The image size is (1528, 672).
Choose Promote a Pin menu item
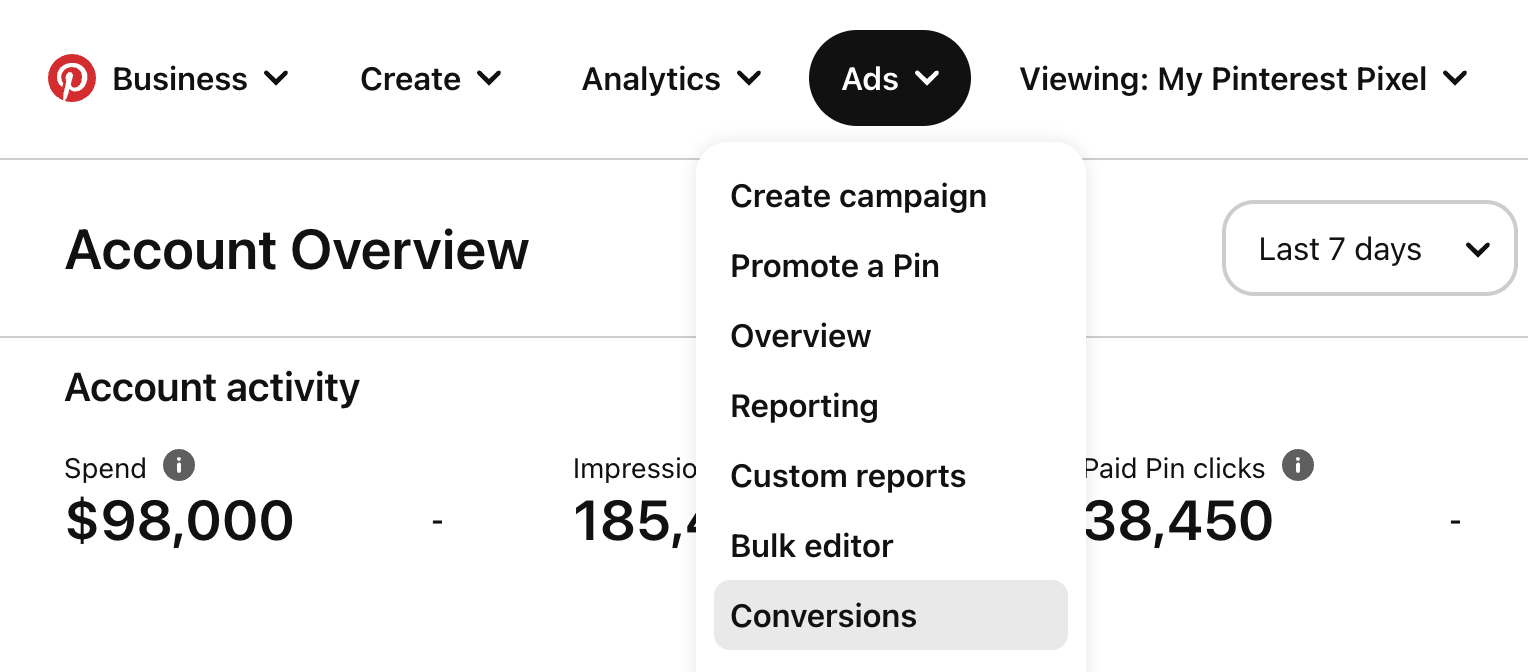[835, 266]
